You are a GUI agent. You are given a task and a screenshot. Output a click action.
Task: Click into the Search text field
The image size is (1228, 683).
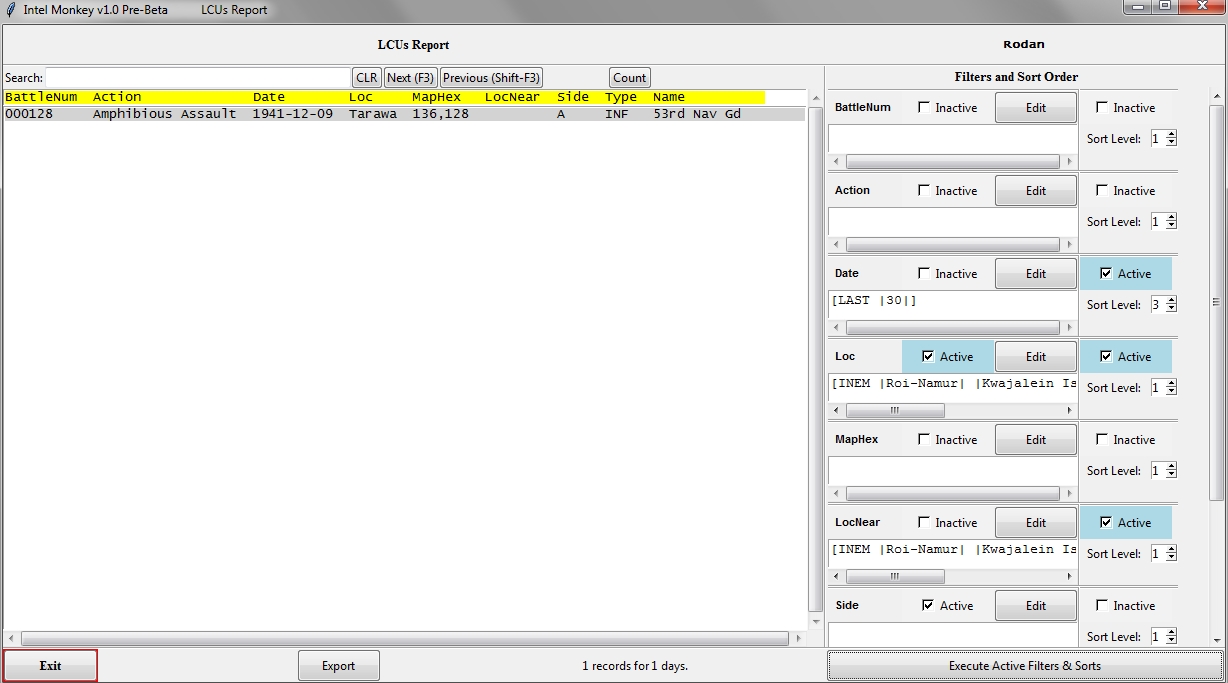198,78
